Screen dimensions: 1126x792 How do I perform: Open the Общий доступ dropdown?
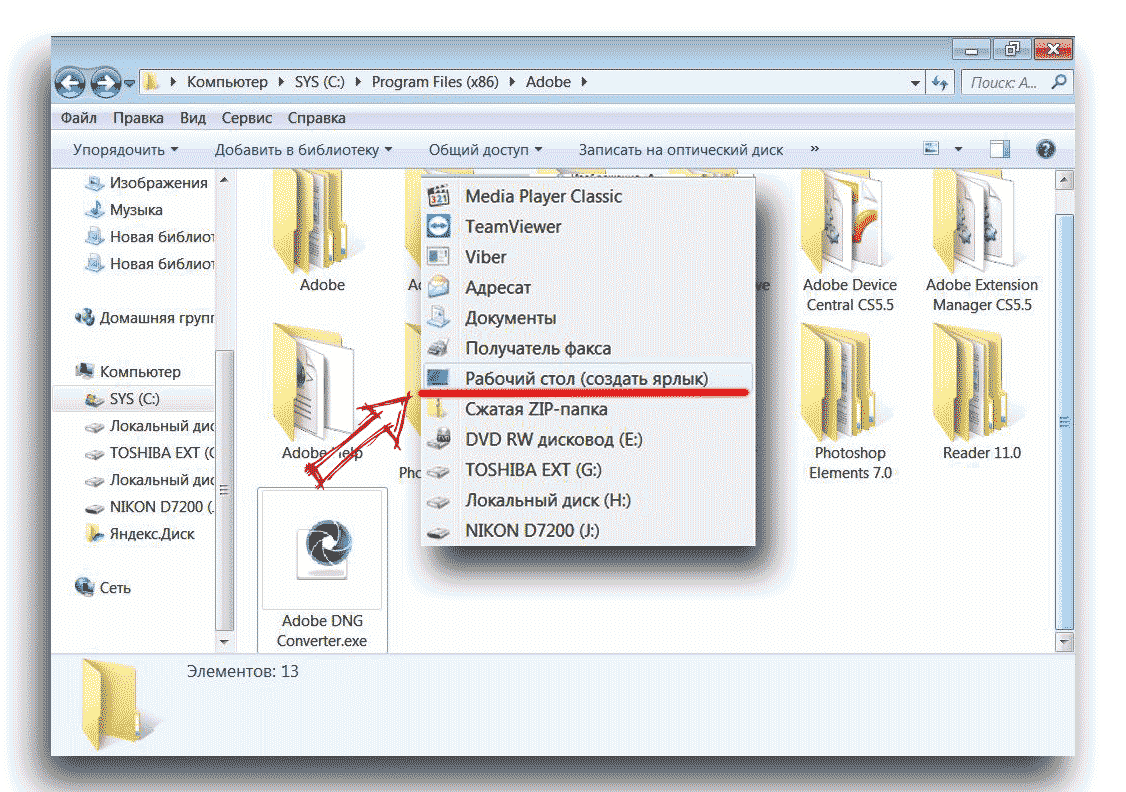coord(485,149)
